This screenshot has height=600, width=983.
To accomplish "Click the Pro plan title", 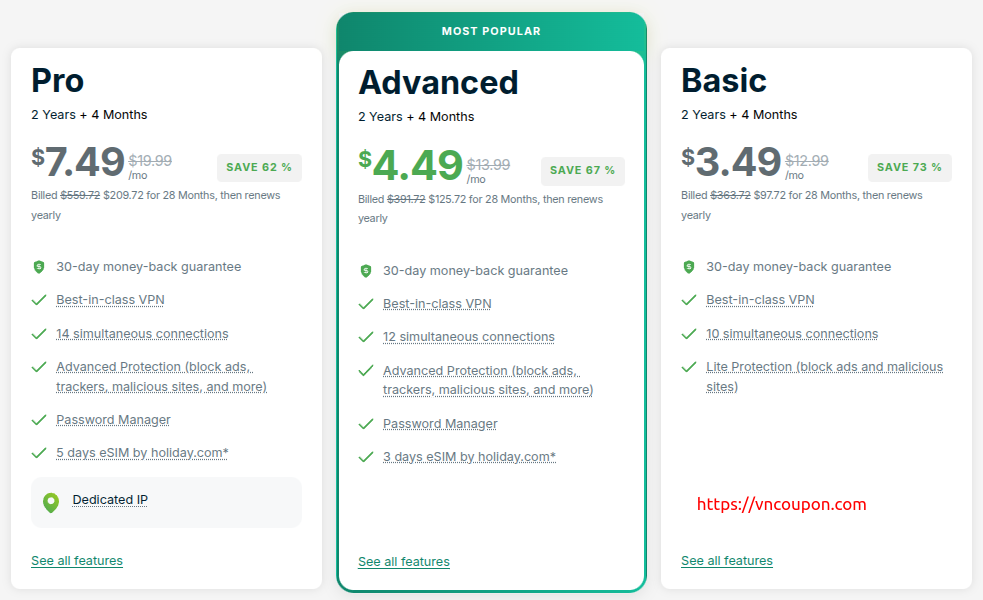I will 58,80.
